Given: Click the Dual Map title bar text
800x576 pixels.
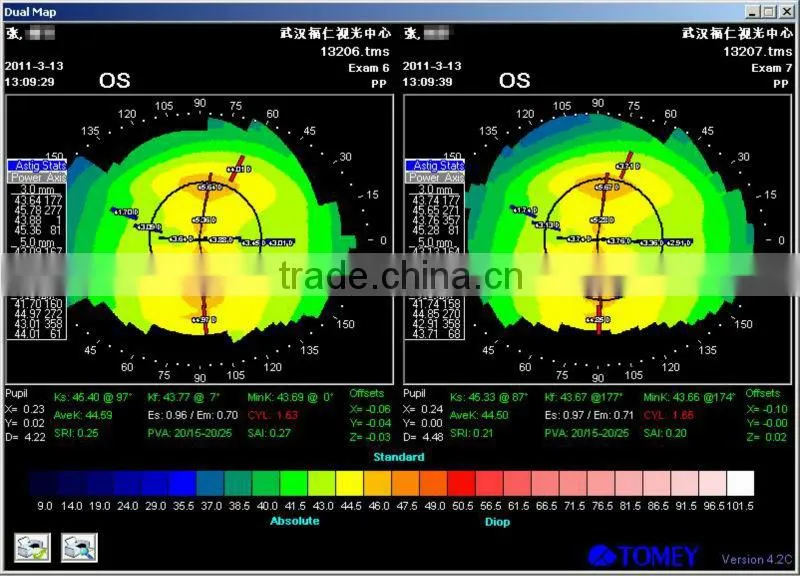Looking at the screenshot, I should (30, 12).
